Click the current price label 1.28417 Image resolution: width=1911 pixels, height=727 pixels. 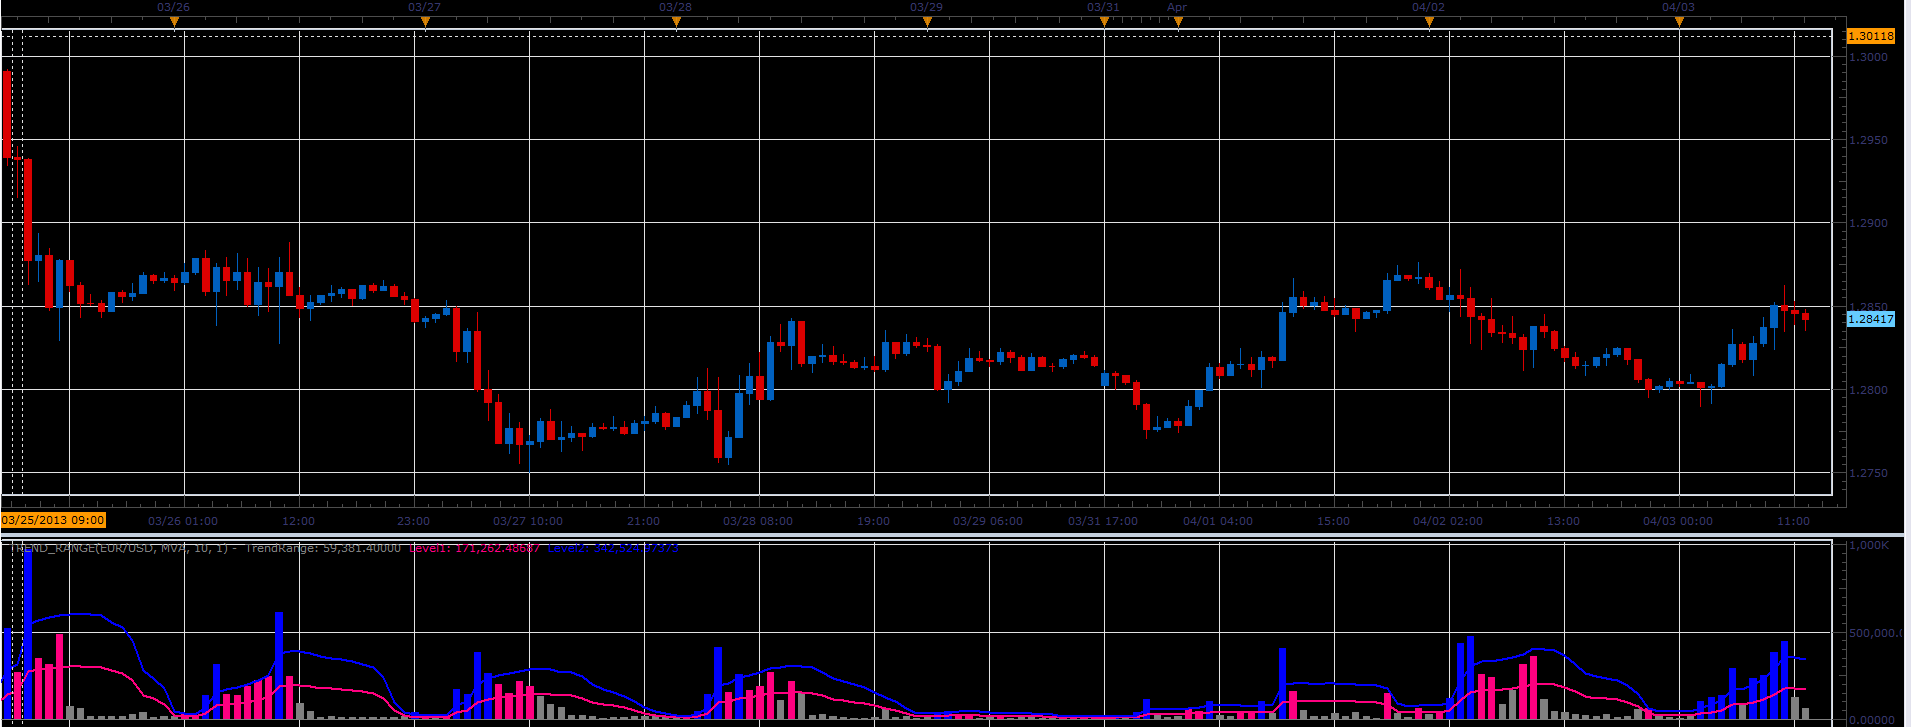[1870, 319]
